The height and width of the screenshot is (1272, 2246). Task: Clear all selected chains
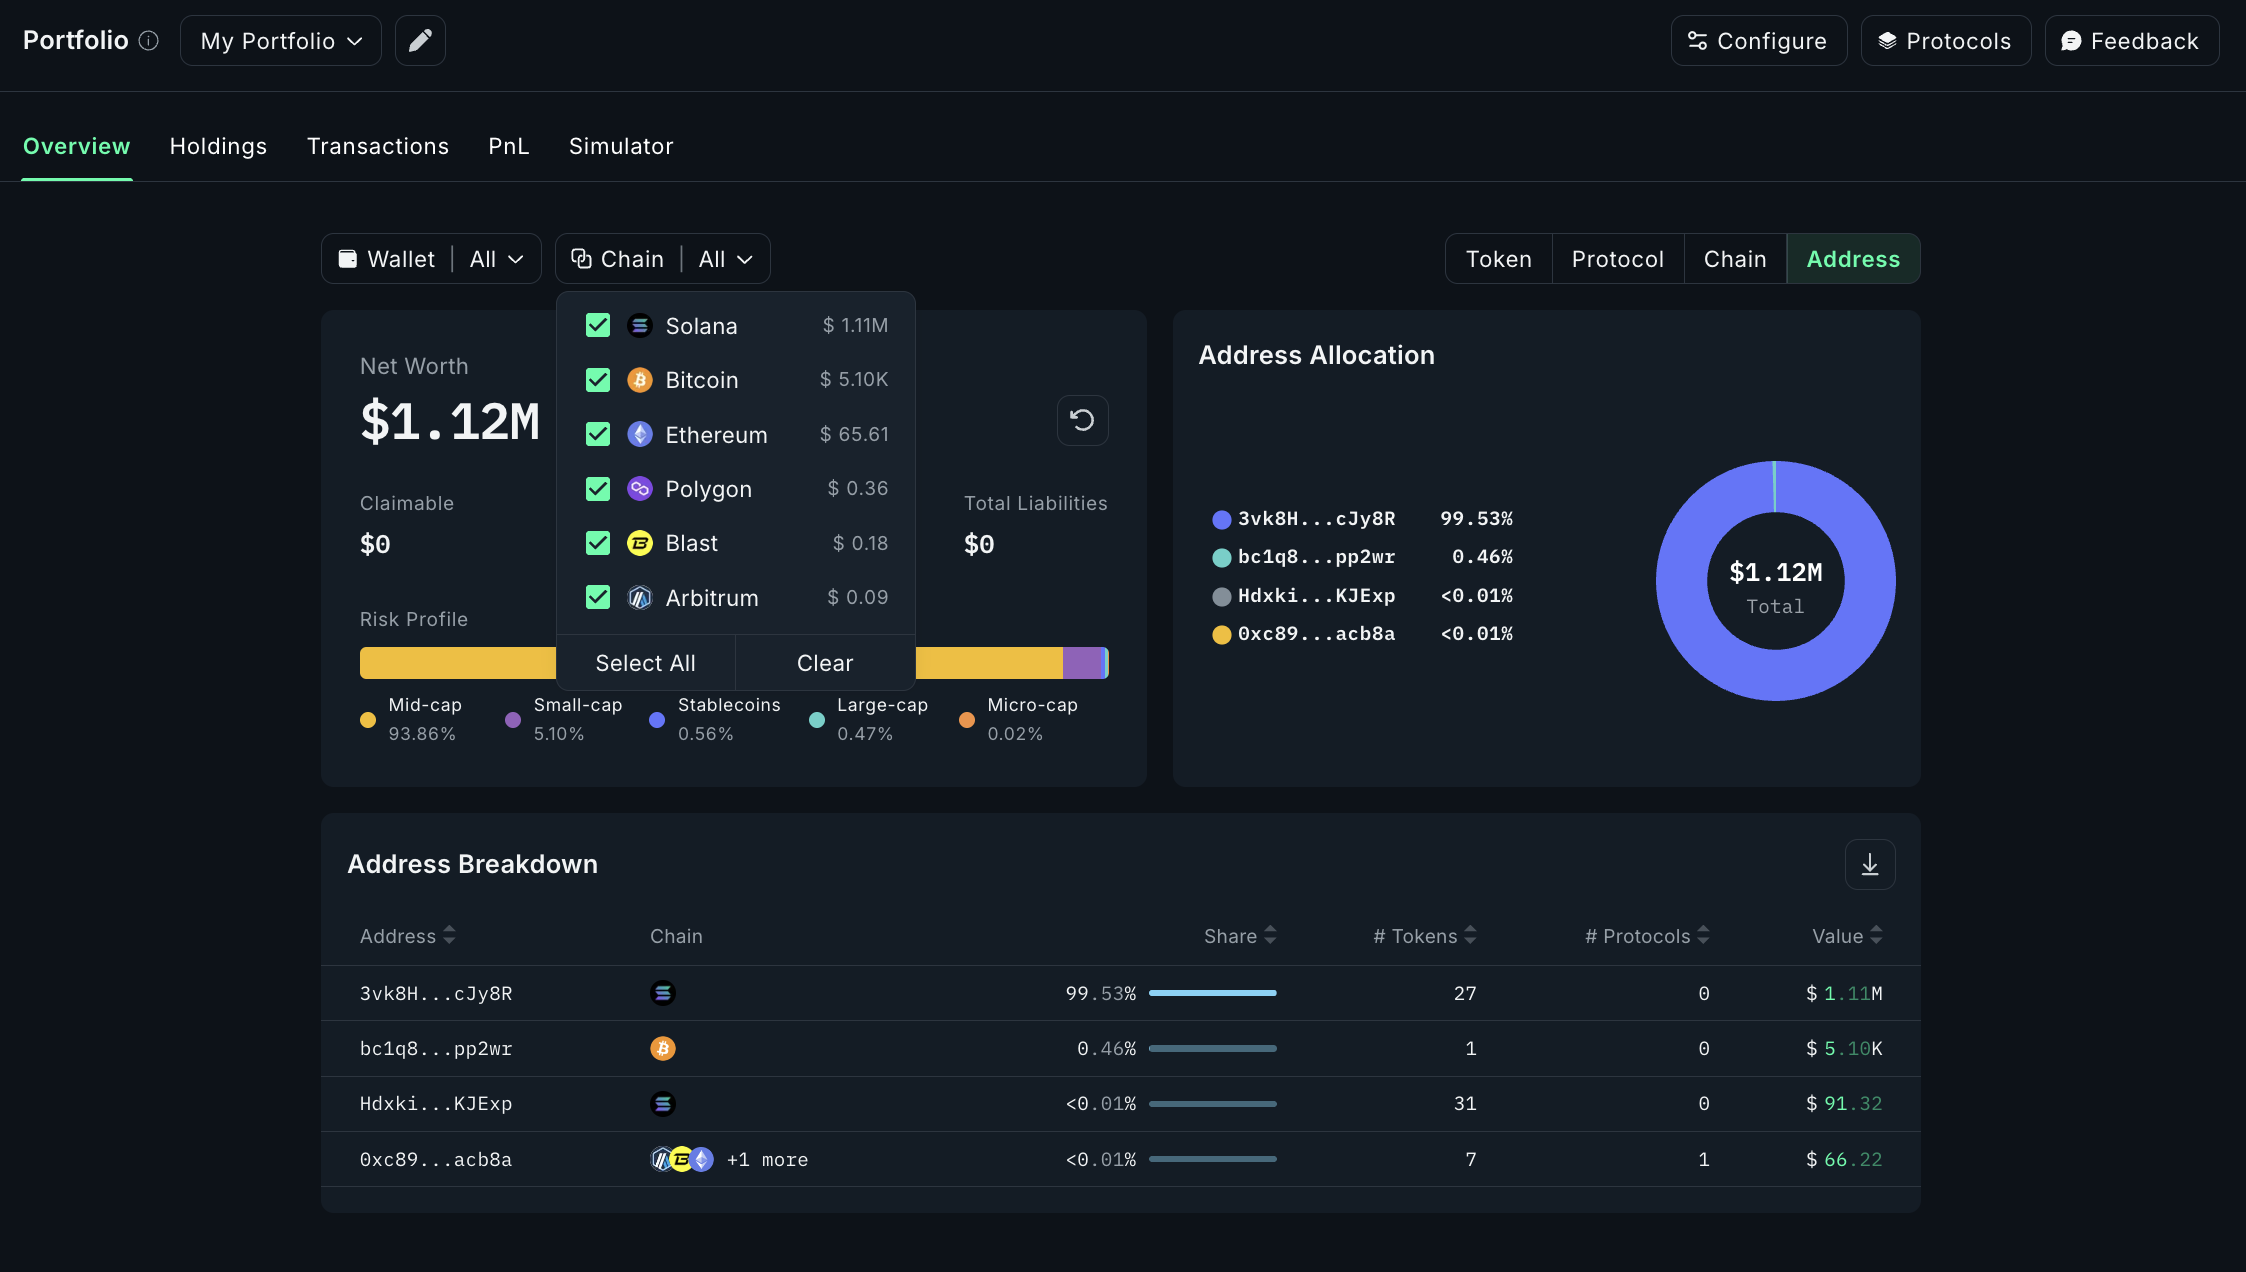tap(824, 662)
